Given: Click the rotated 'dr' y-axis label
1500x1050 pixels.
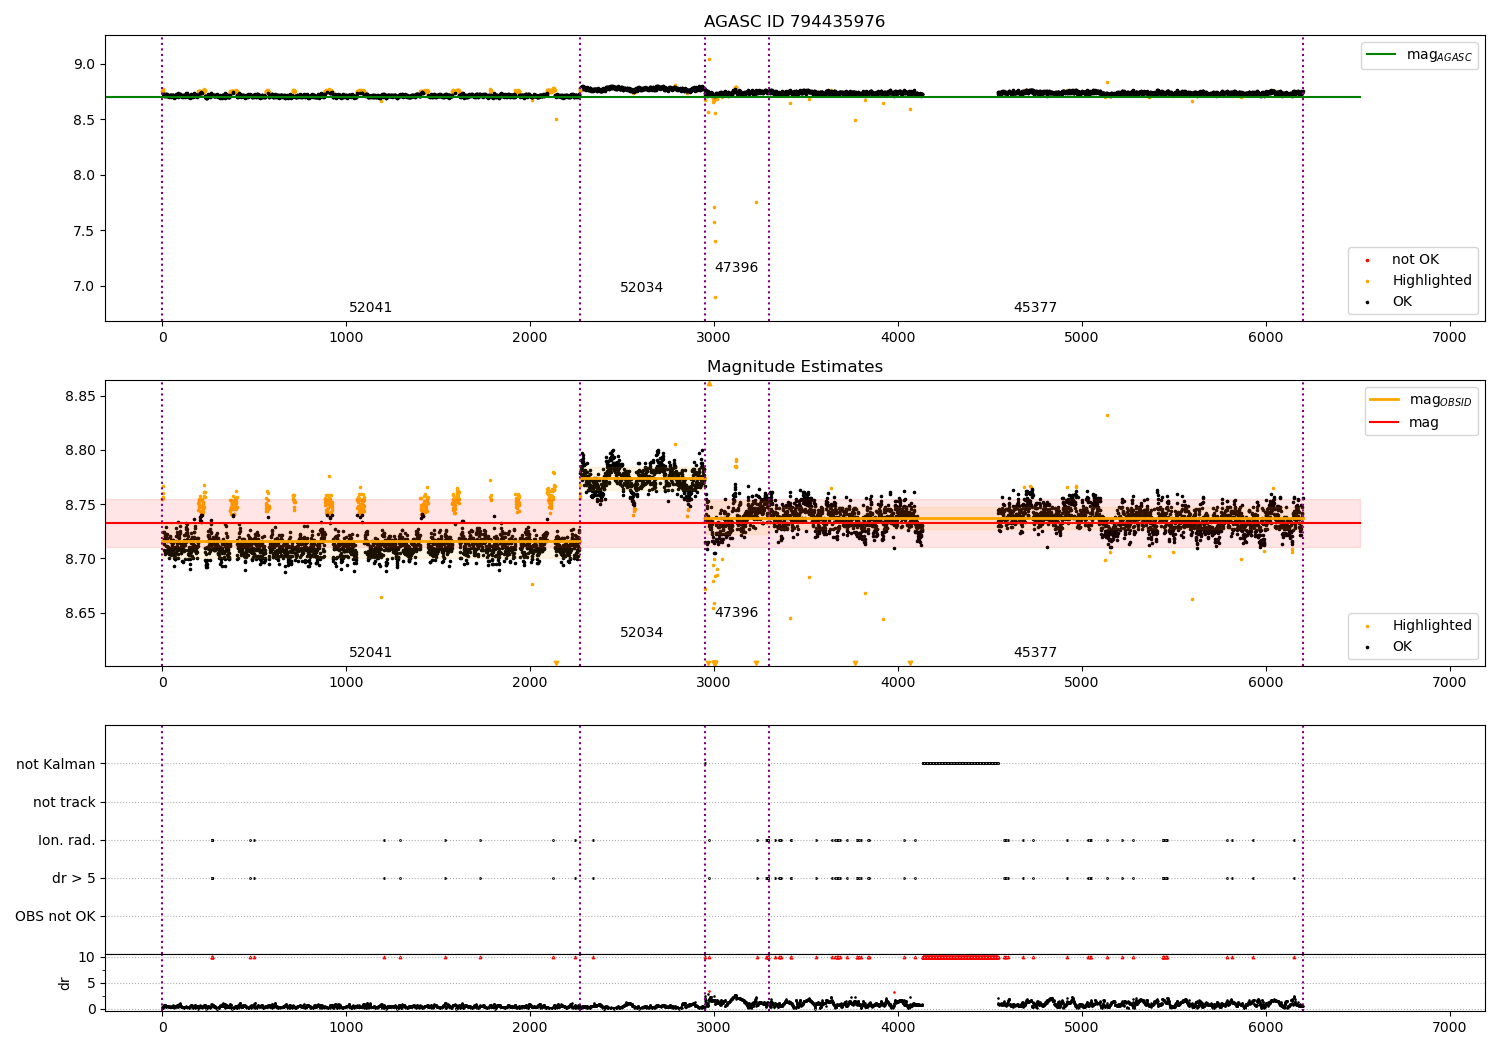Looking at the screenshot, I should tap(65, 983).
